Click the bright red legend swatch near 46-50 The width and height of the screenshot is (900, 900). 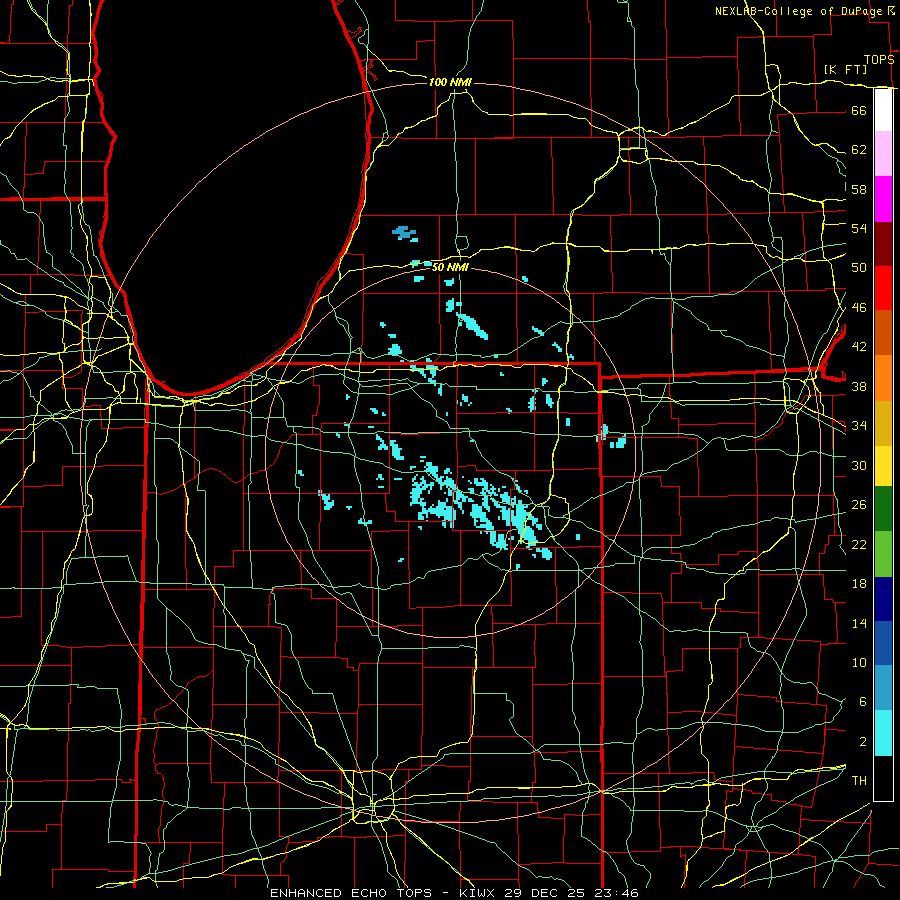click(883, 288)
